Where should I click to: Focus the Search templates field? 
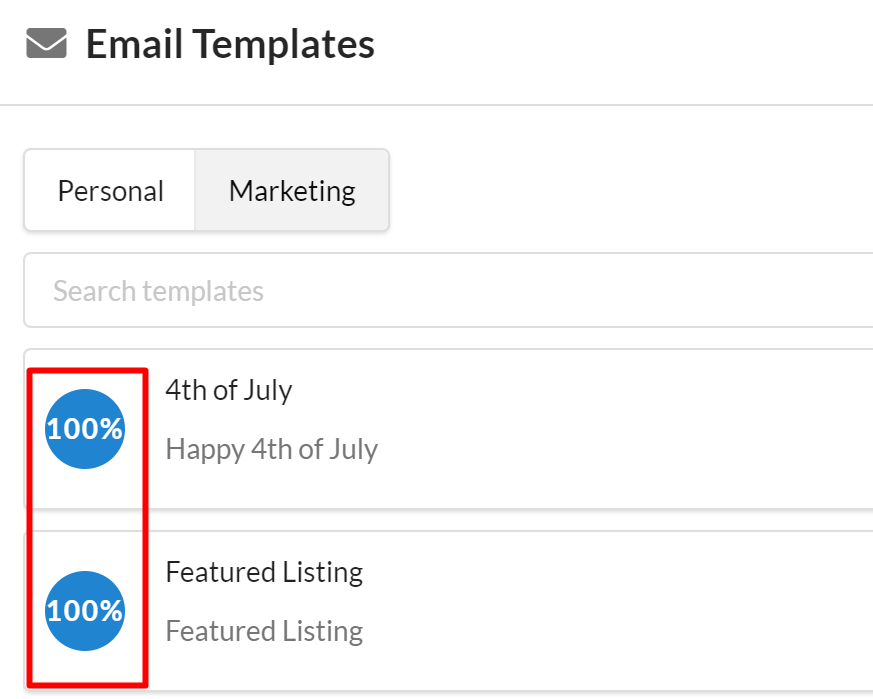click(450, 291)
